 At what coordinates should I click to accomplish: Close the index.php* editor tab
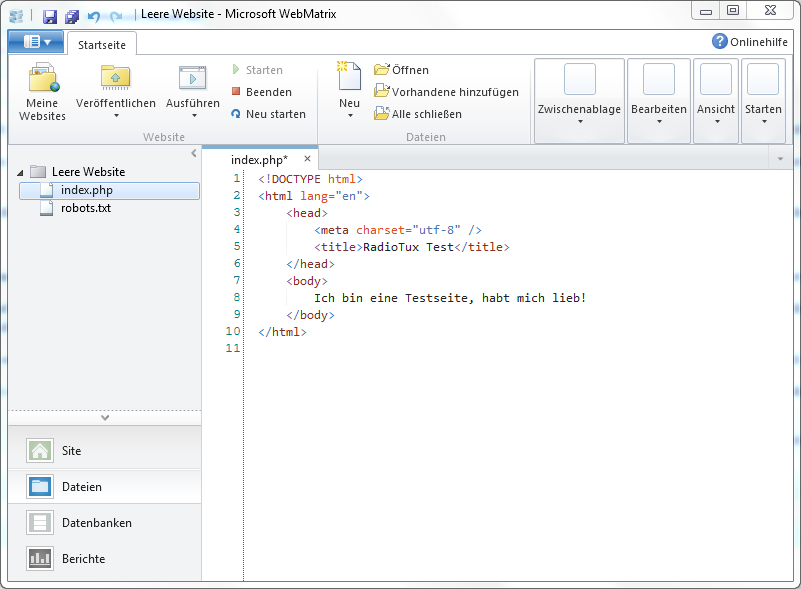307,158
